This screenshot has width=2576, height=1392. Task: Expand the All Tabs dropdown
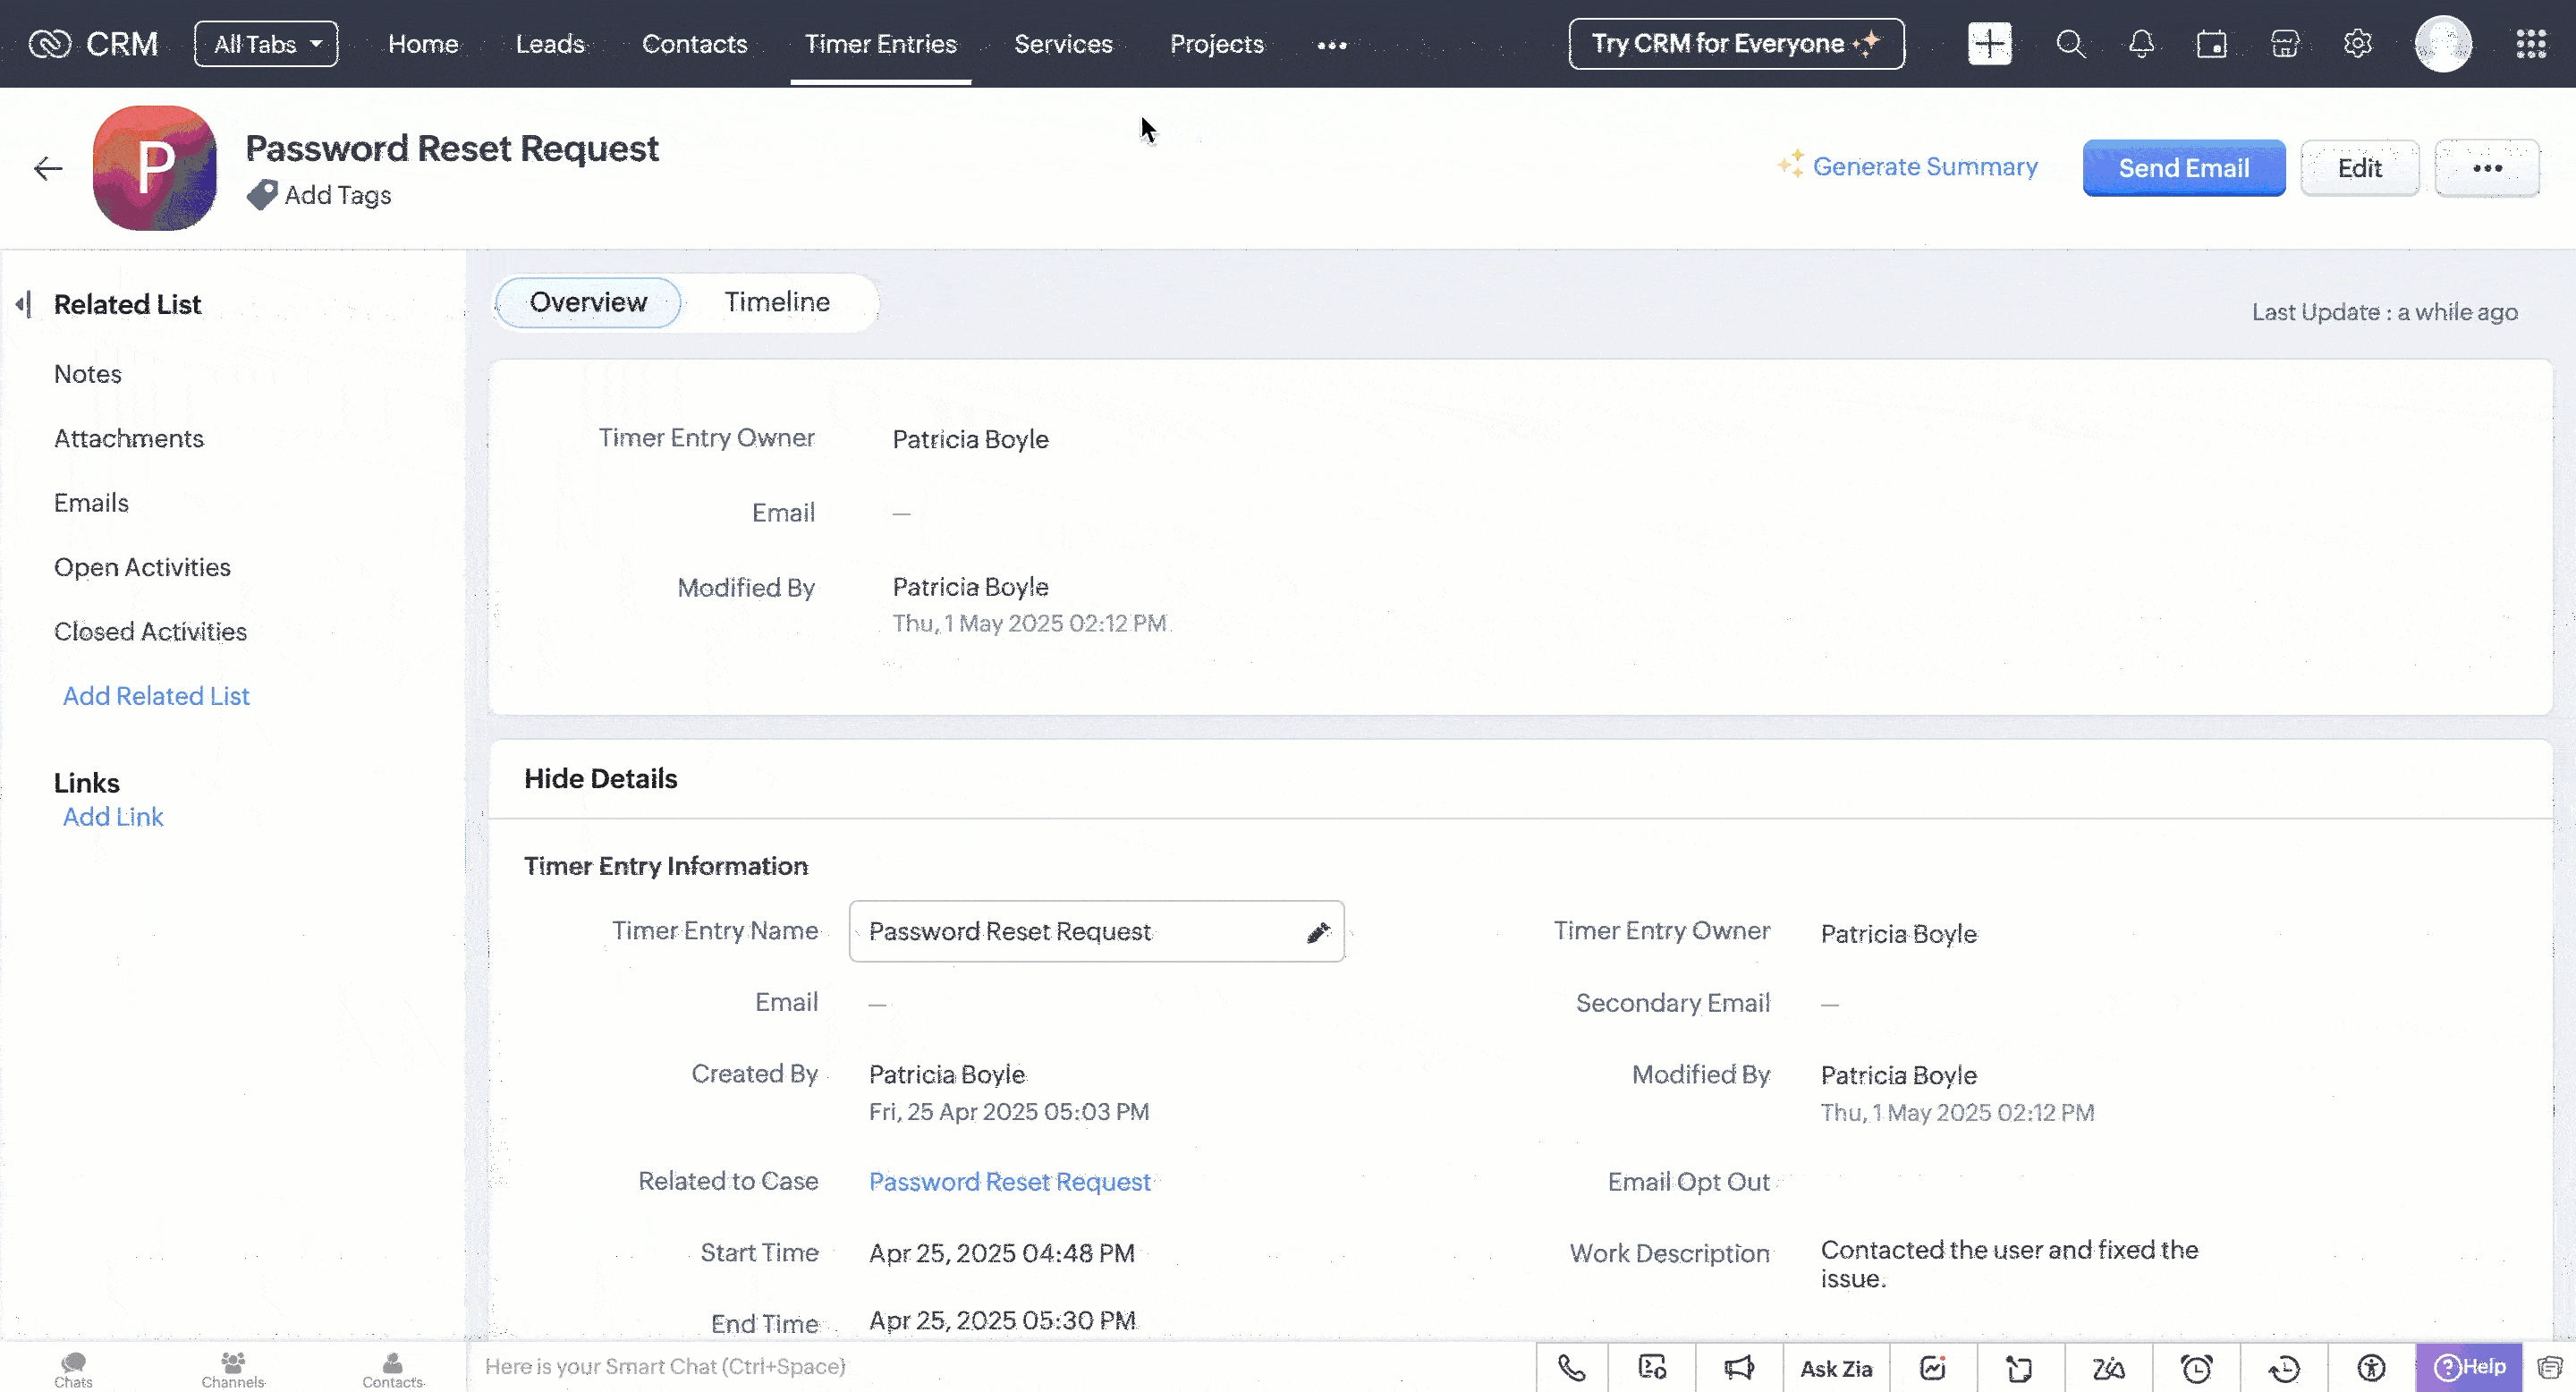click(266, 44)
